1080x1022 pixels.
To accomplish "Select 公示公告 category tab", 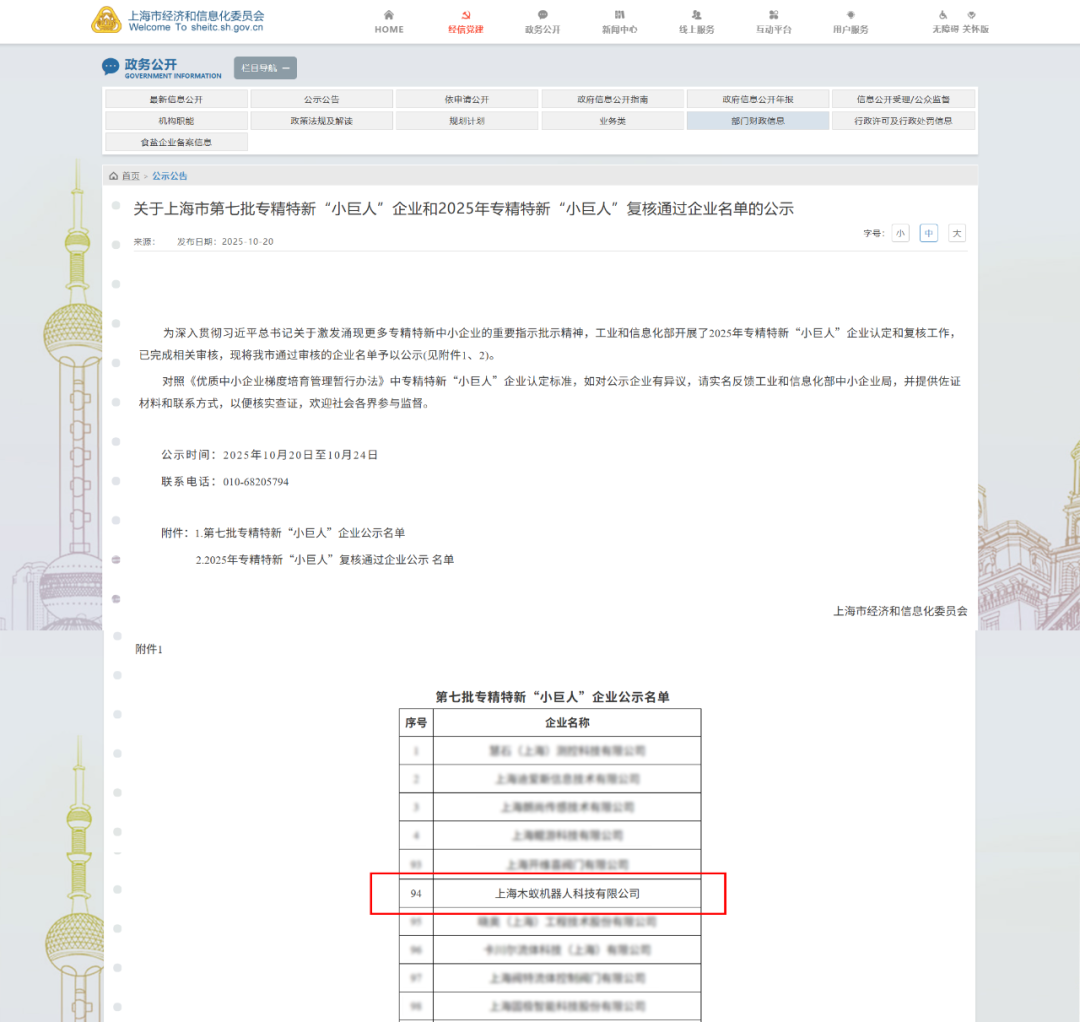I will (321, 99).
